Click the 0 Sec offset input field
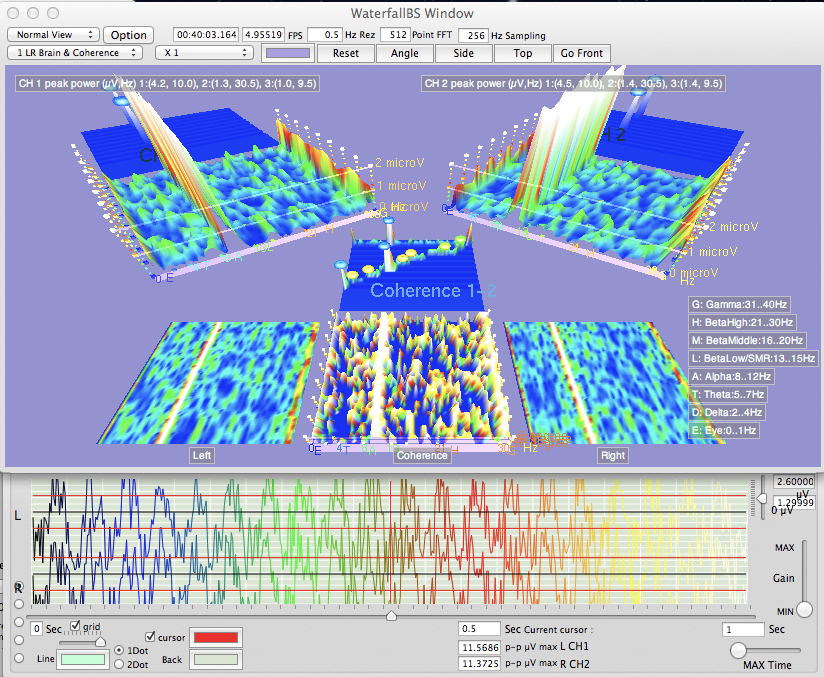 coord(36,629)
